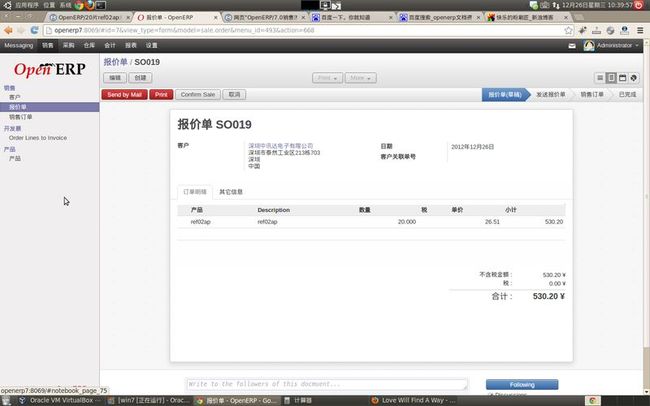Image resolution: width=650 pixels, height=406 pixels.
Task: Switch to form view icon
Action: [x=611, y=78]
